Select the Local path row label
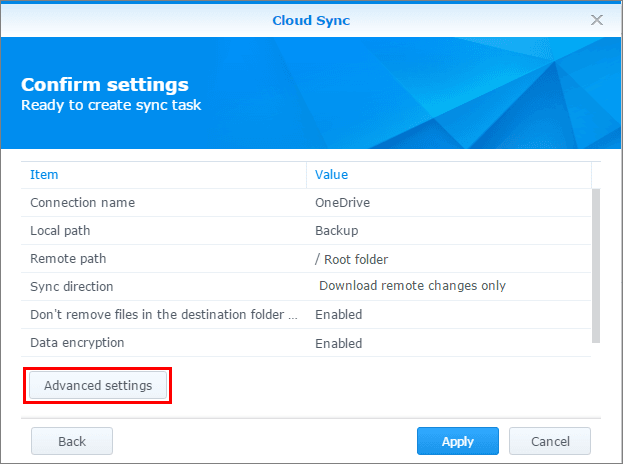This screenshot has width=623, height=464. click(x=61, y=231)
